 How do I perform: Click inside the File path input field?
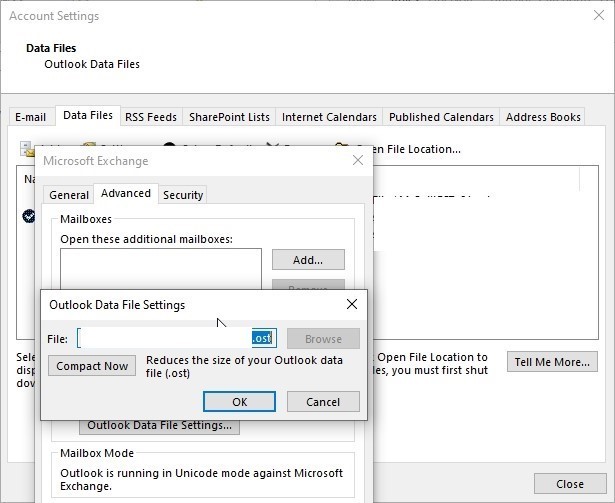(177, 338)
